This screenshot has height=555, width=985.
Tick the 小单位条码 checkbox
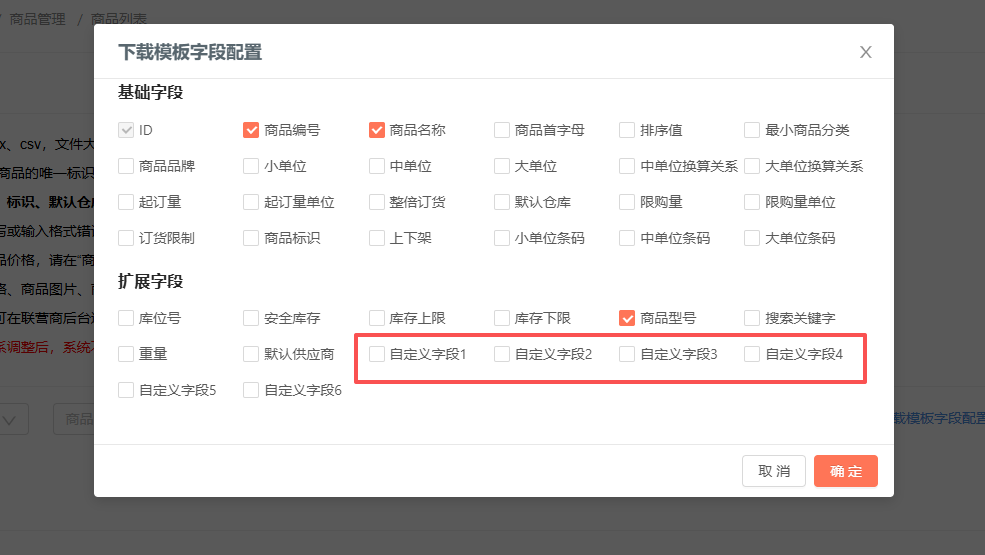point(501,238)
